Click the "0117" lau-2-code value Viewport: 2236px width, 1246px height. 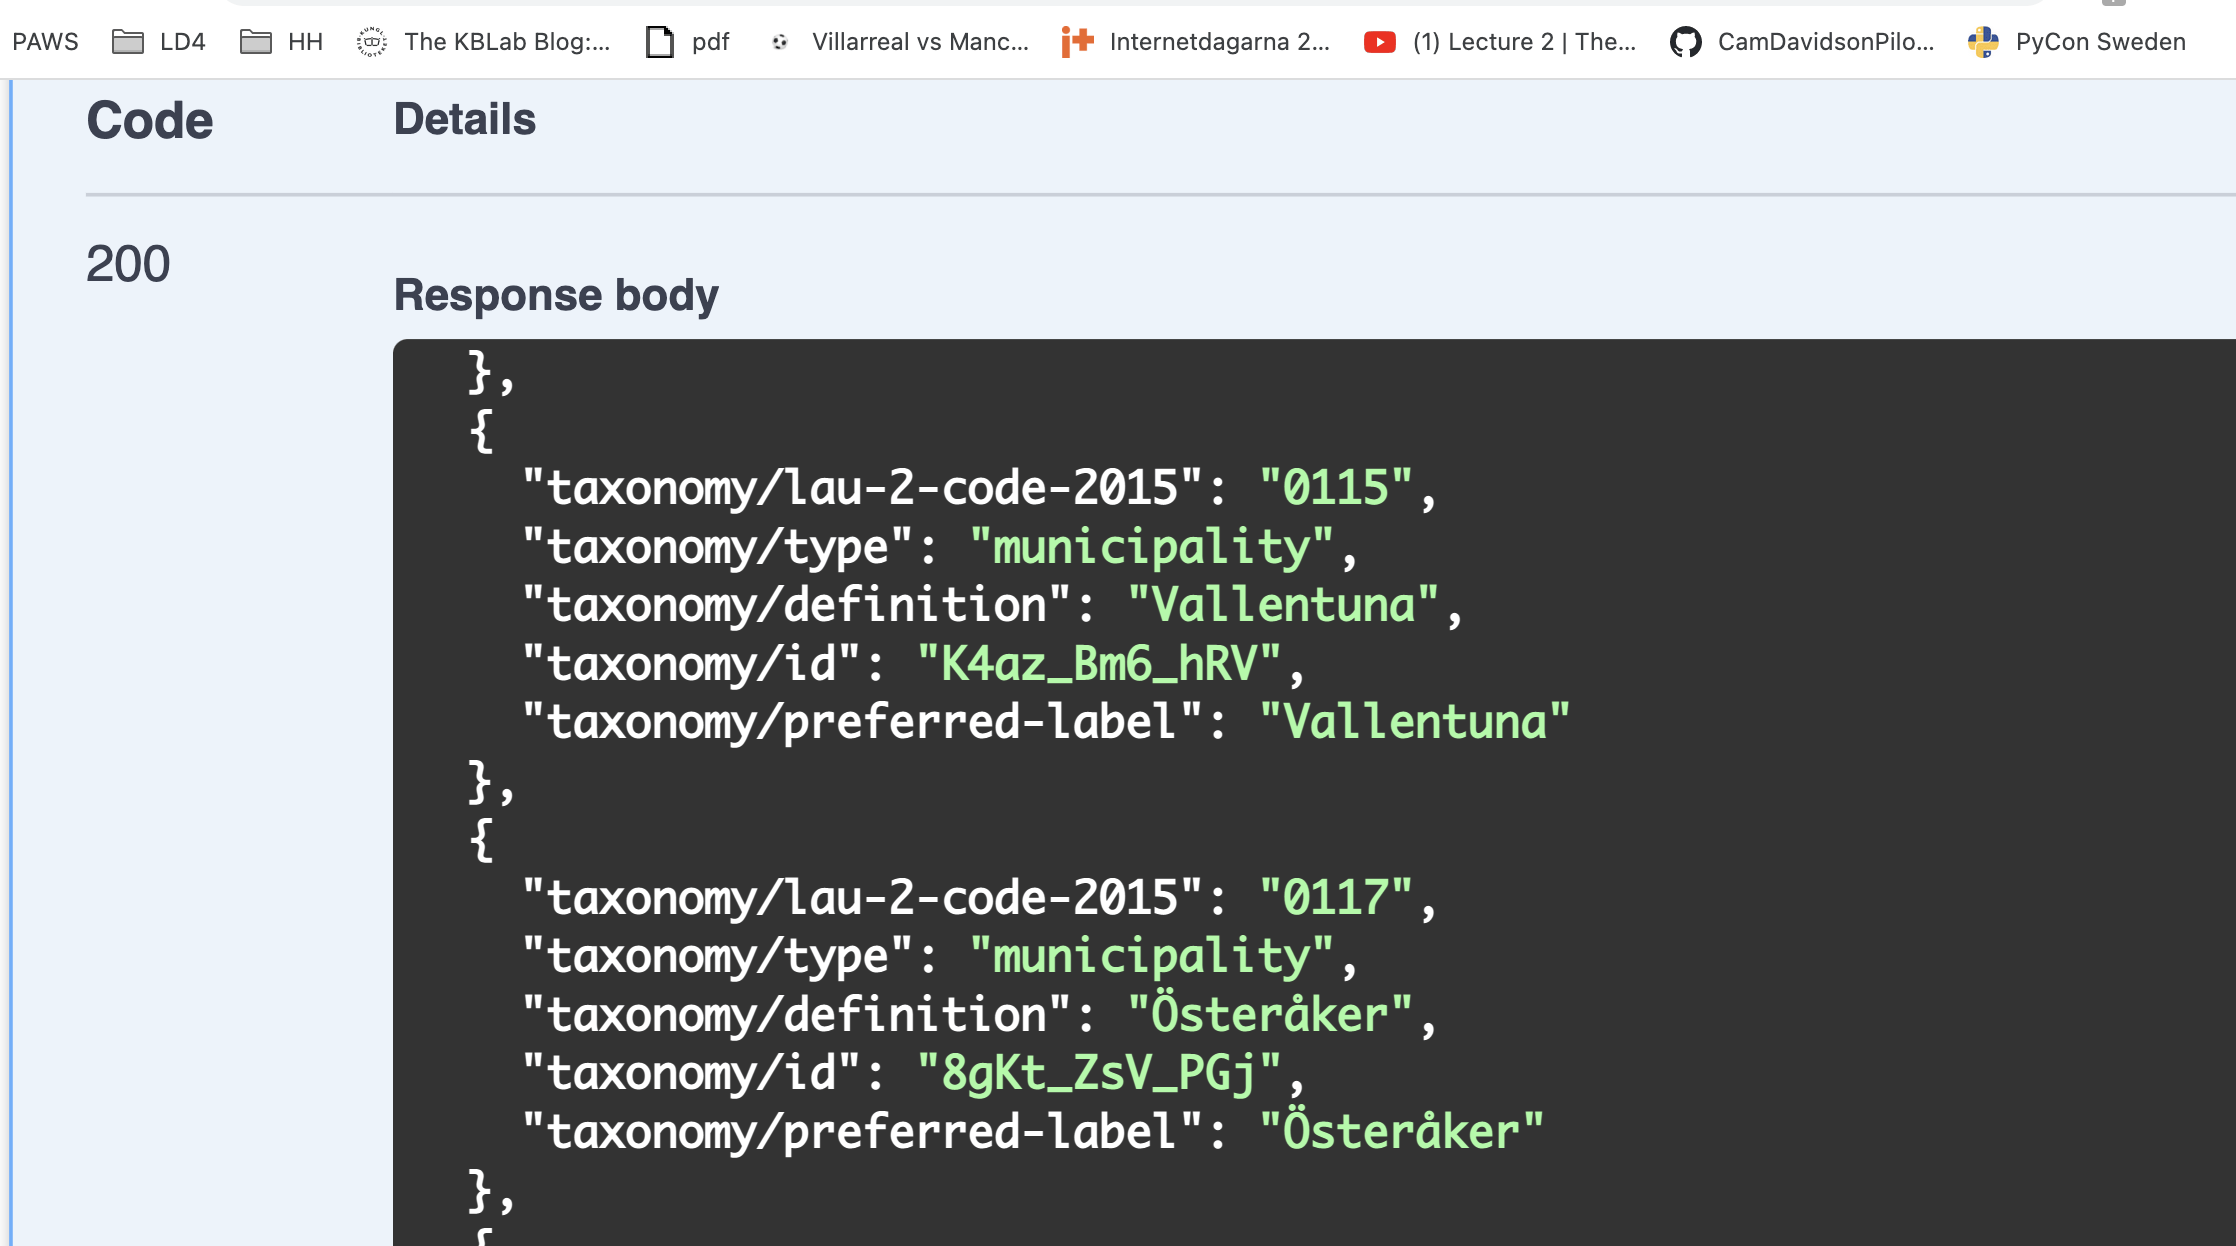pos(1335,898)
